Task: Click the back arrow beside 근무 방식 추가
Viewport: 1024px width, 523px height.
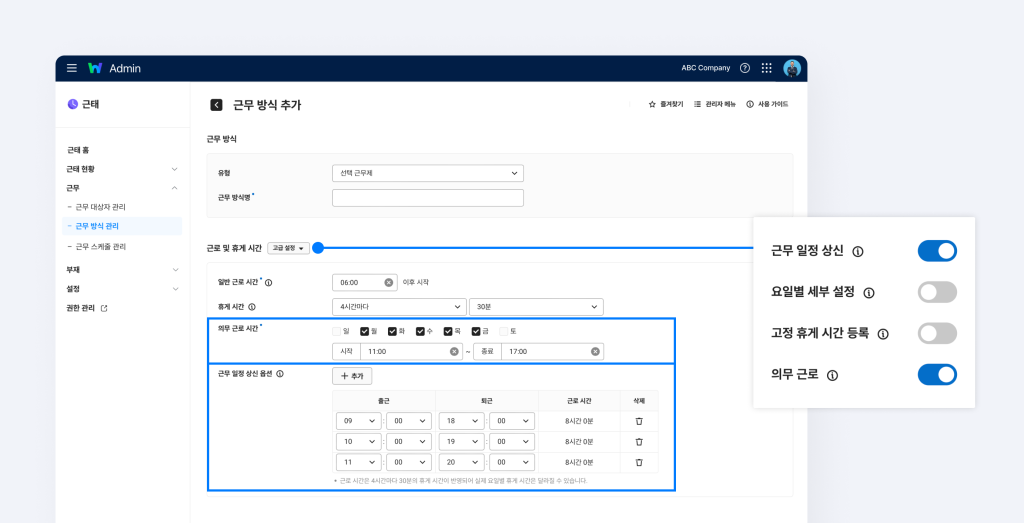Action: [x=216, y=104]
